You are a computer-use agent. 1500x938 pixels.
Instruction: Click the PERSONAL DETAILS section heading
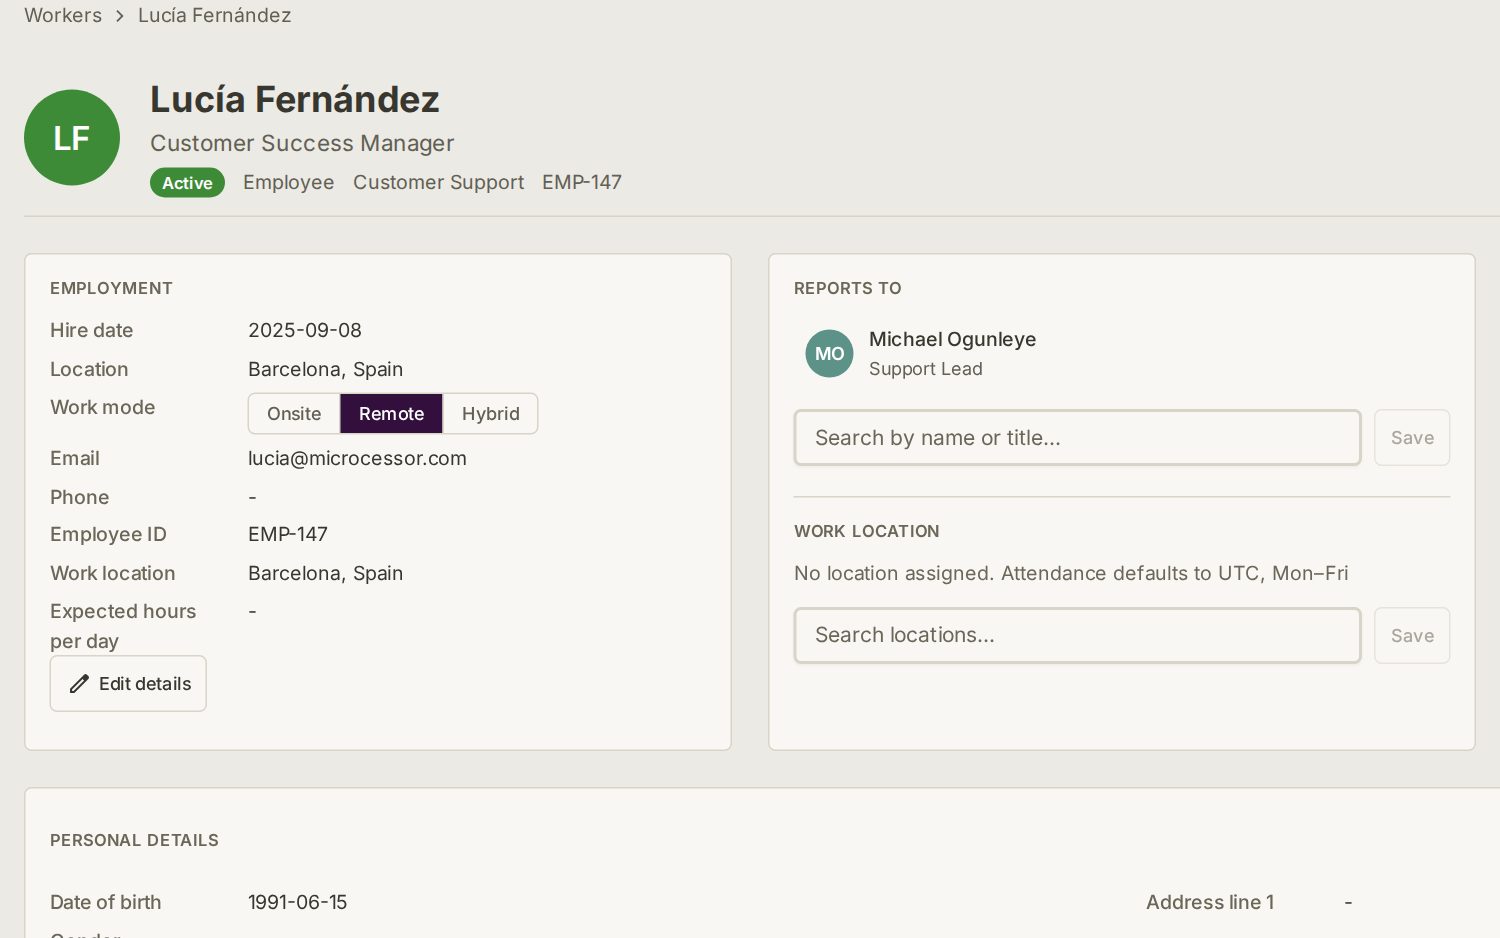point(134,841)
